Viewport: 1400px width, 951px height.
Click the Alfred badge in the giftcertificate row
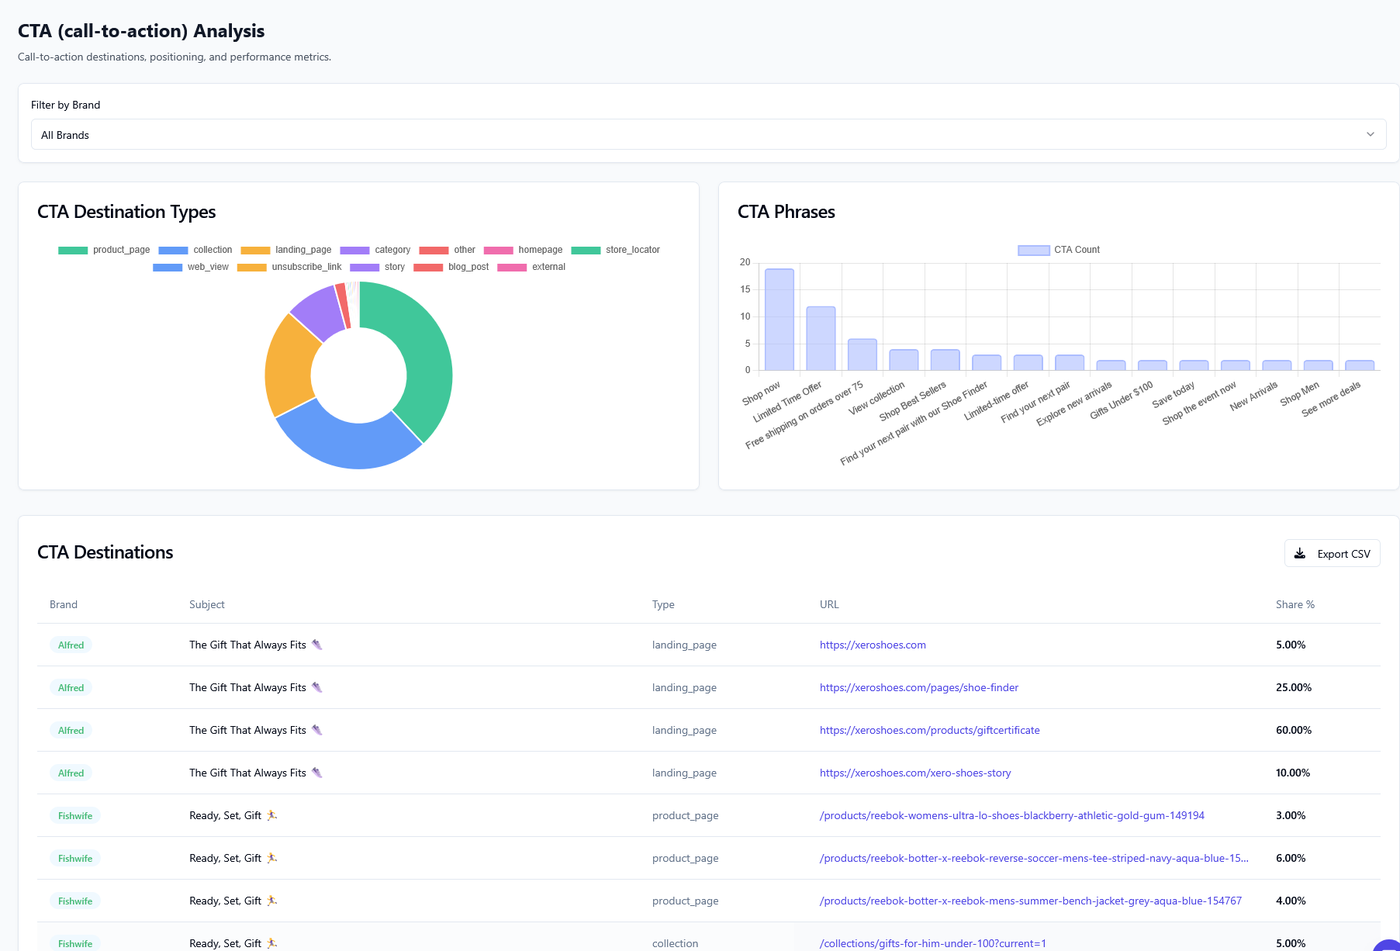pos(71,731)
